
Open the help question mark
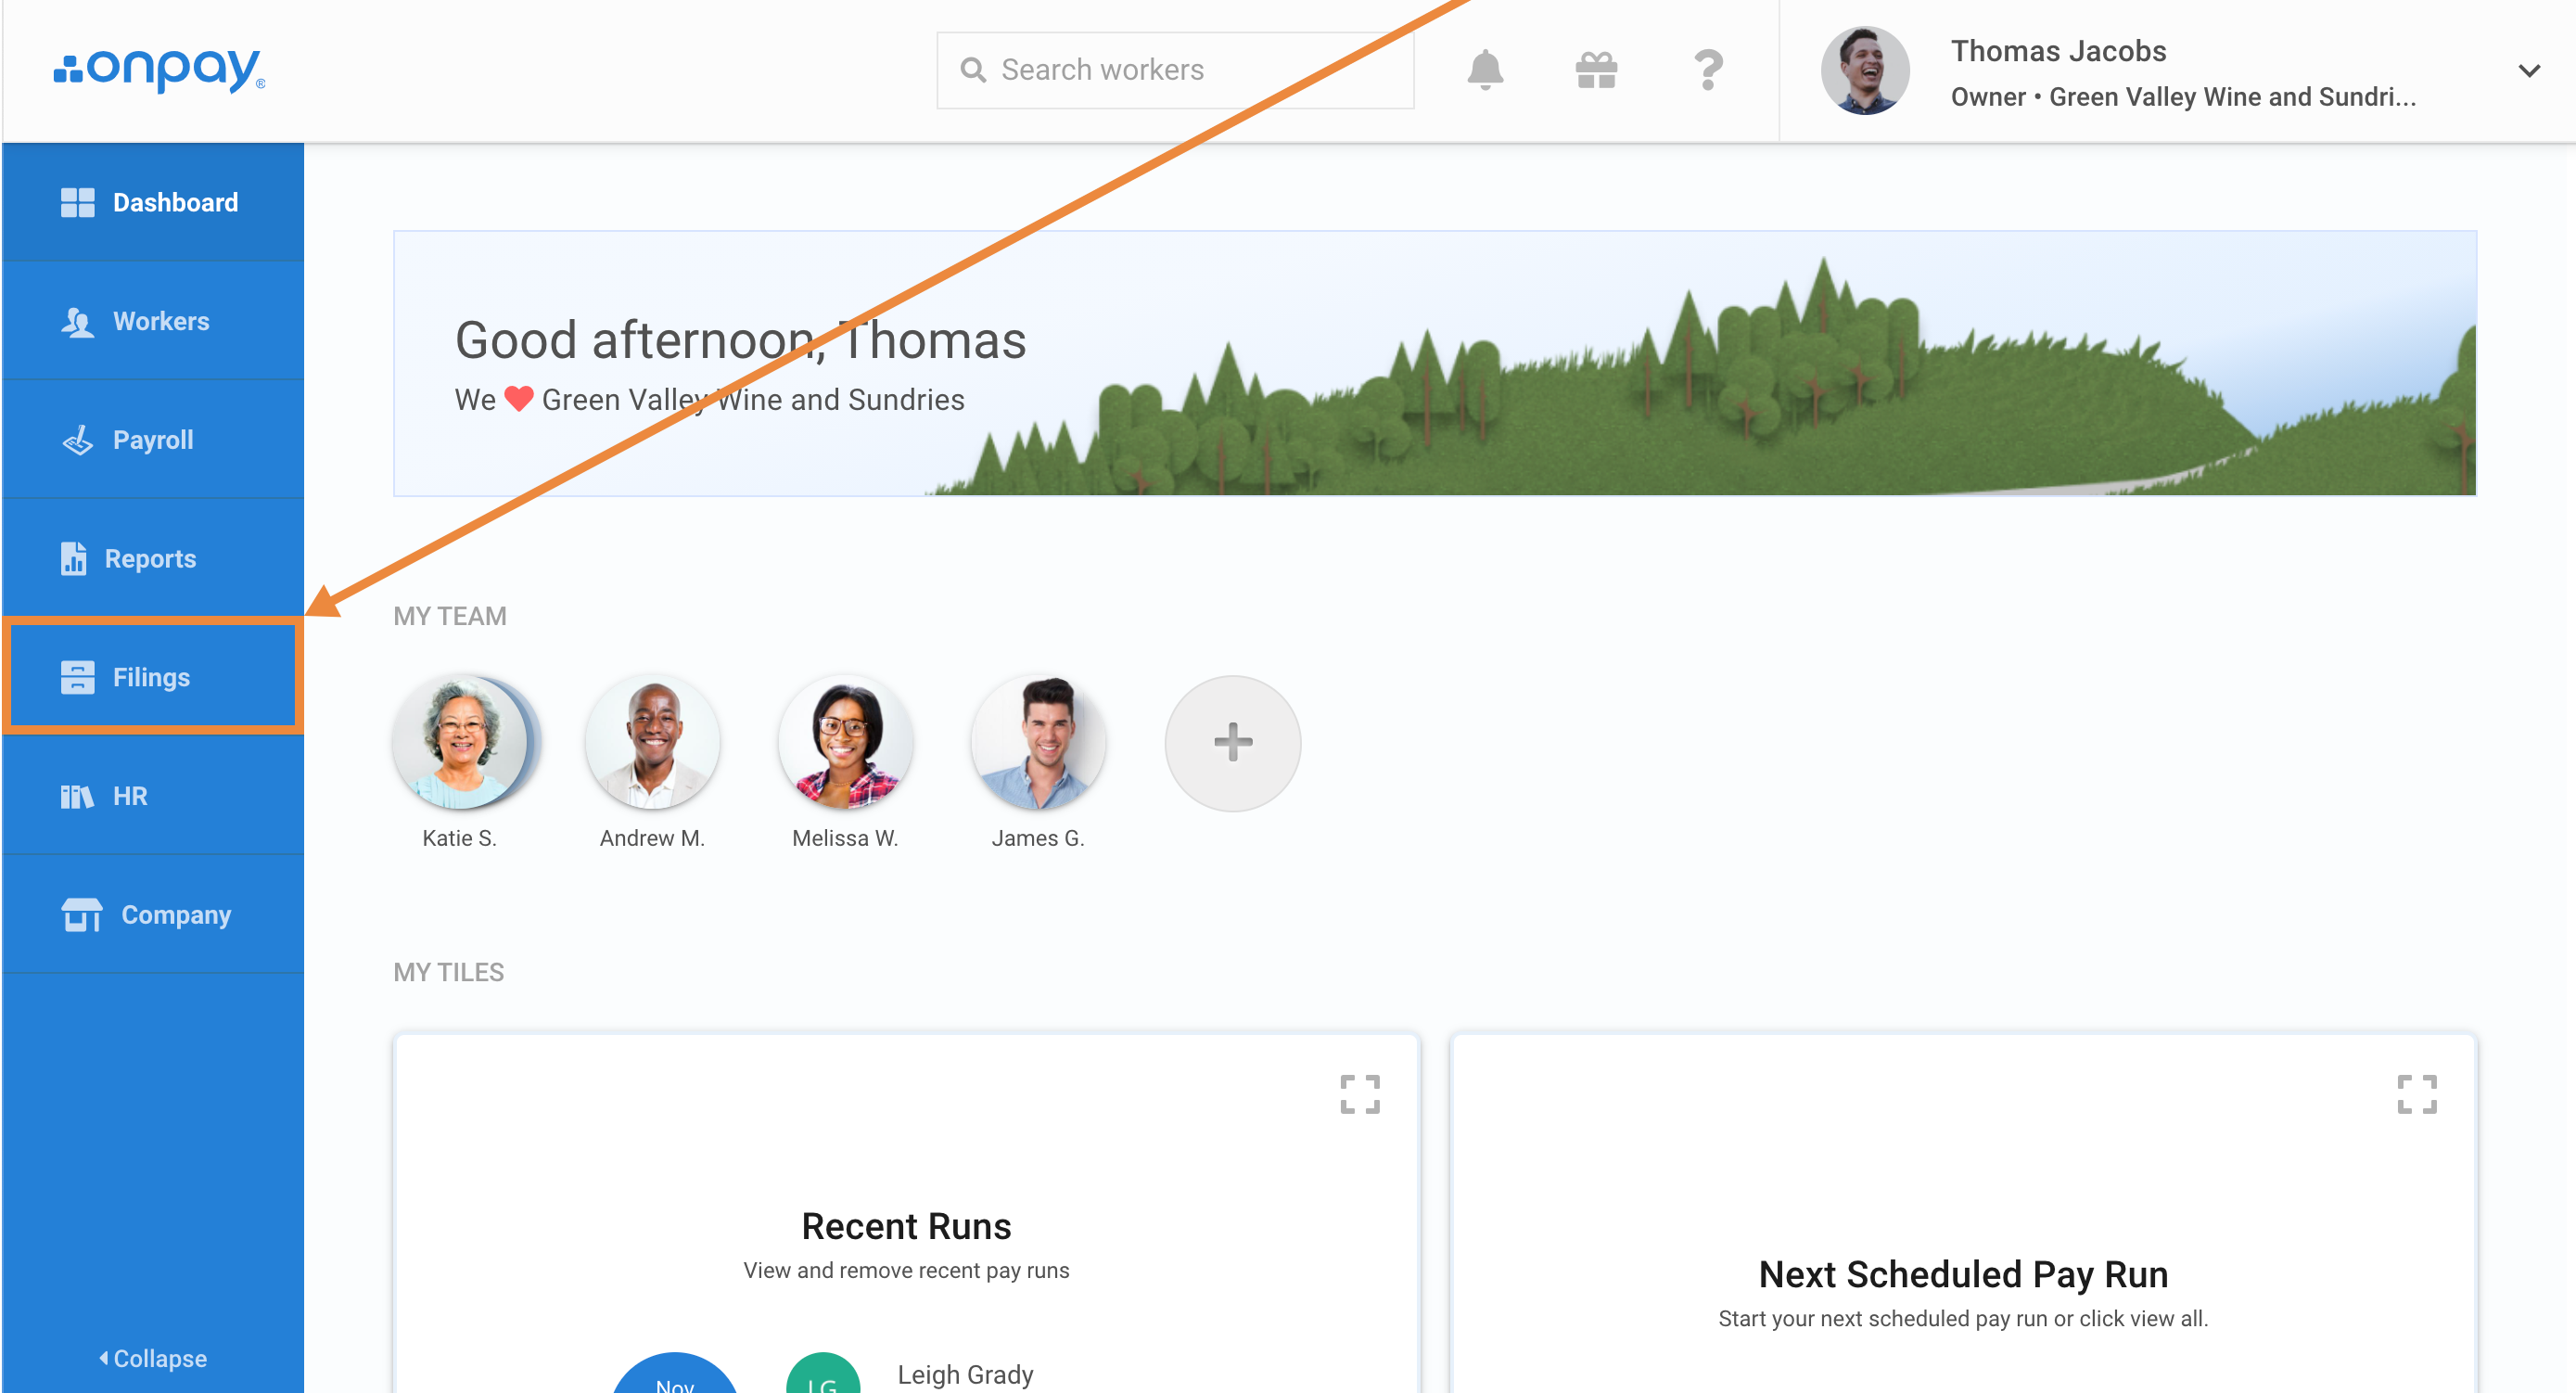click(1708, 70)
